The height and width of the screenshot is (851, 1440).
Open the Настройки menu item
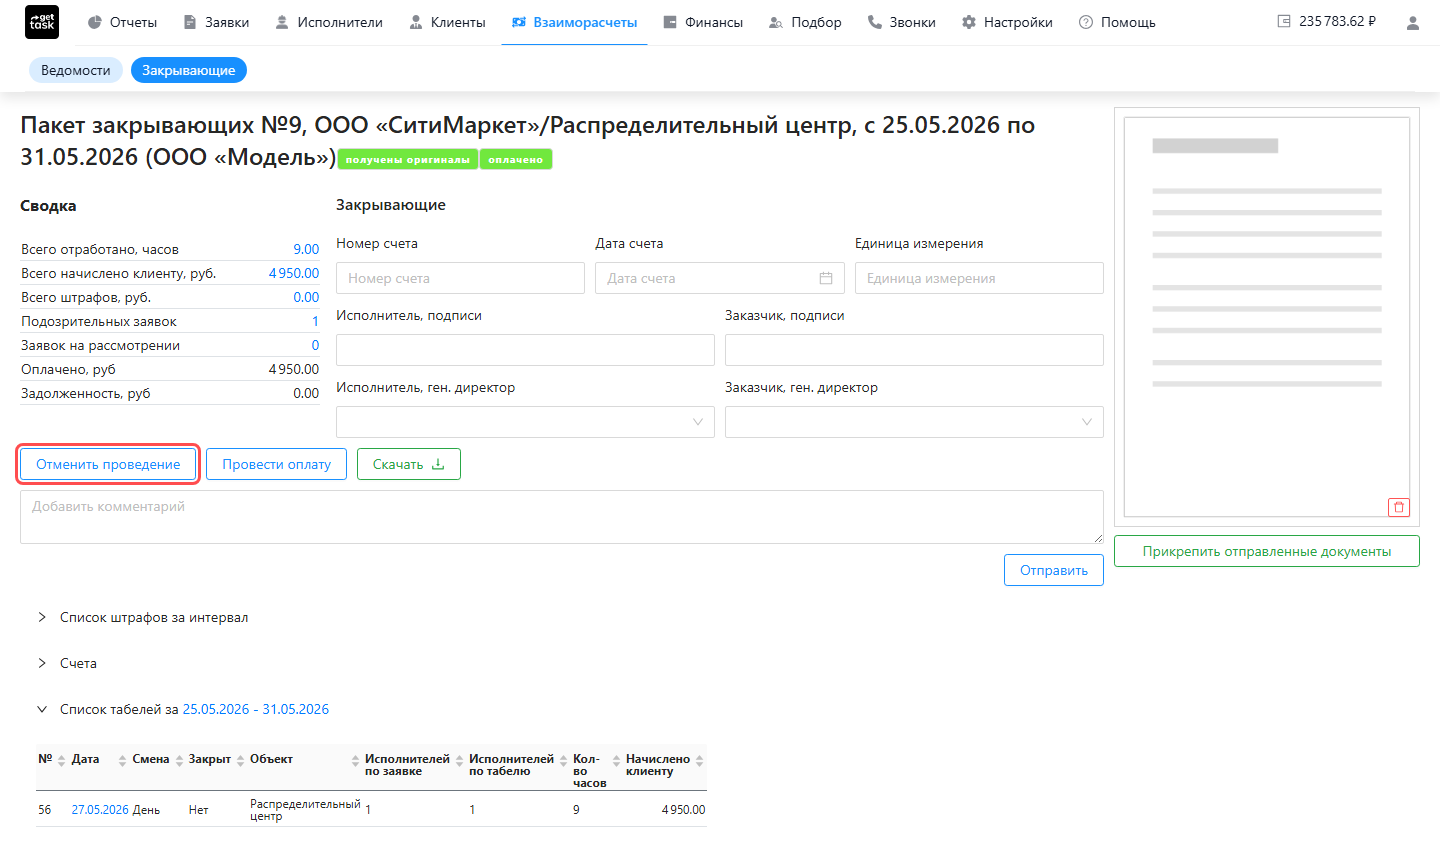[x=1007, y=22]
